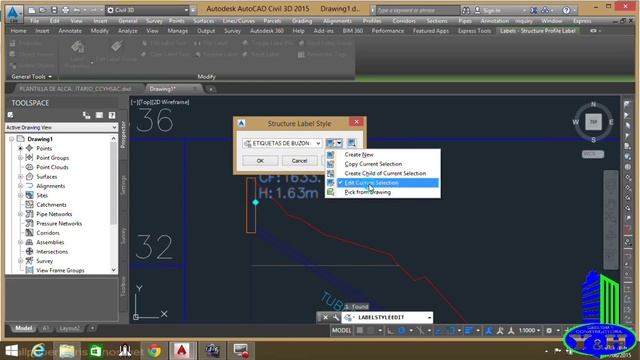The height and width of the screenshot is (360, 640).
Task: Collapse the Drawing1 tree node
Action: click(11, 139)
